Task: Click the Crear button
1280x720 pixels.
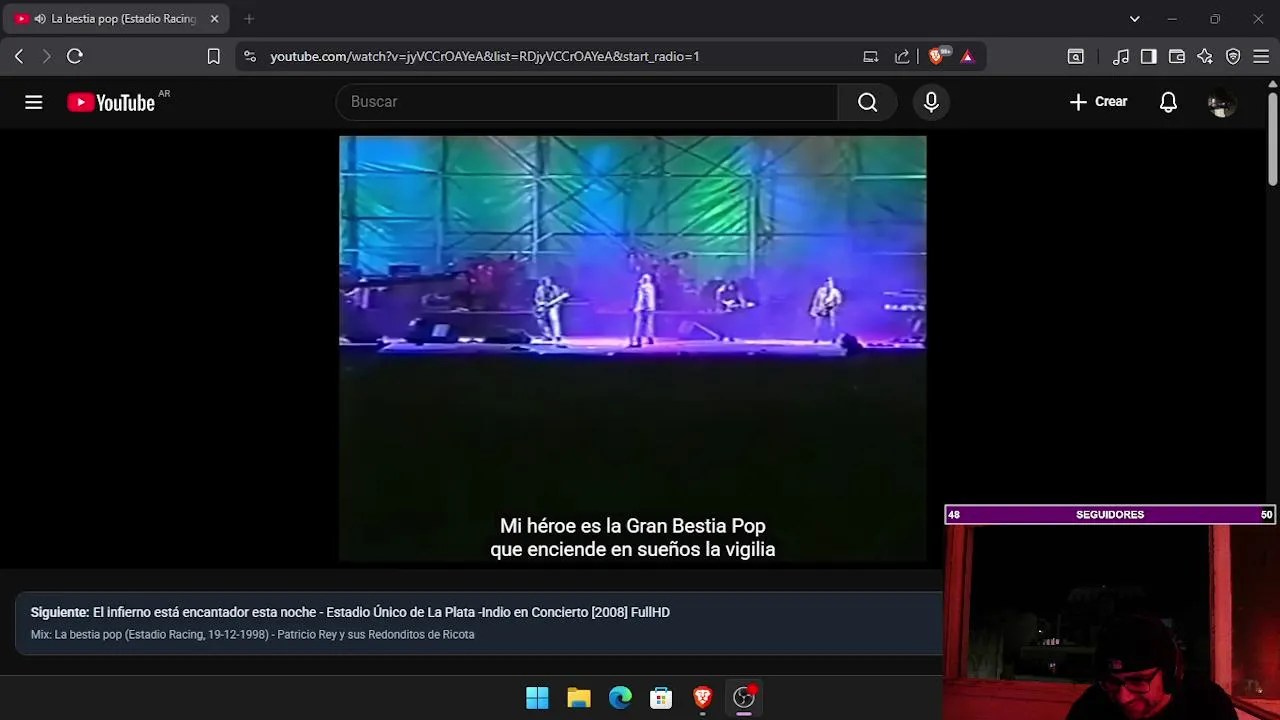Action: click(1098, 102)
